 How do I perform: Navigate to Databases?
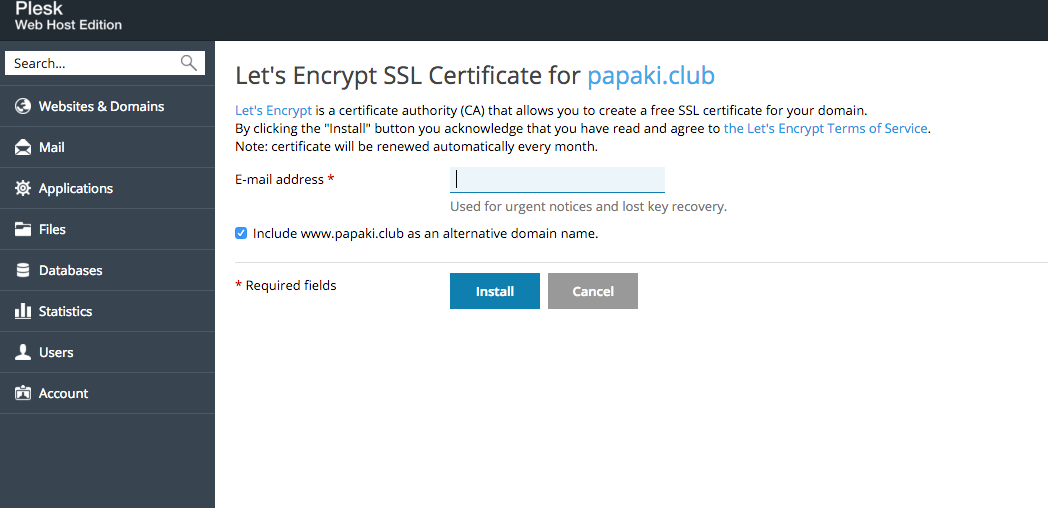point(107,270)
